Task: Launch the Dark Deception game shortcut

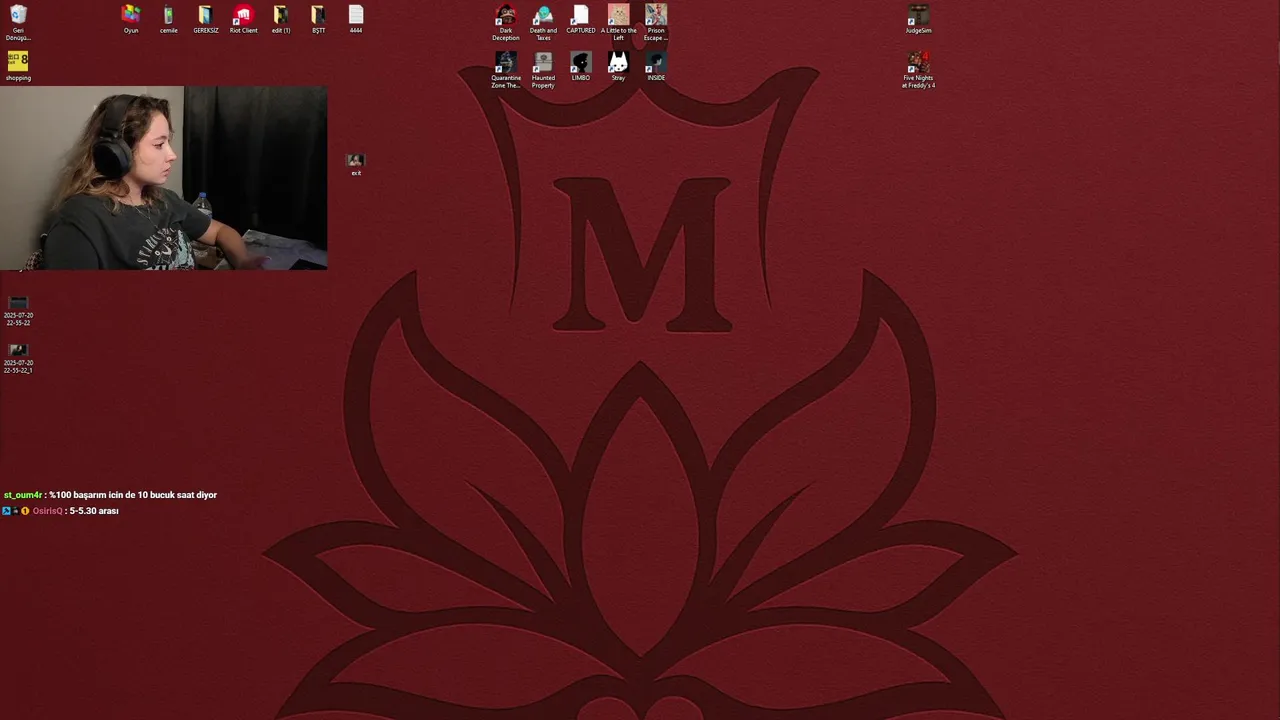Action: click(x=506, y=22)
